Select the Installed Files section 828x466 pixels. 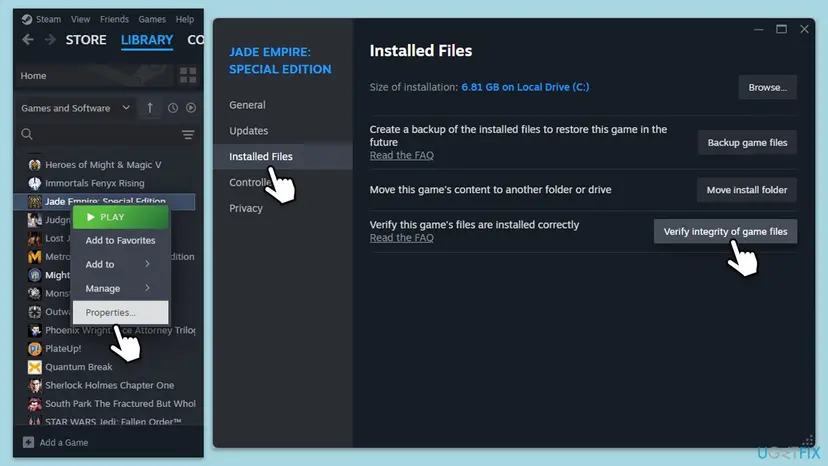tap(283, 156)
